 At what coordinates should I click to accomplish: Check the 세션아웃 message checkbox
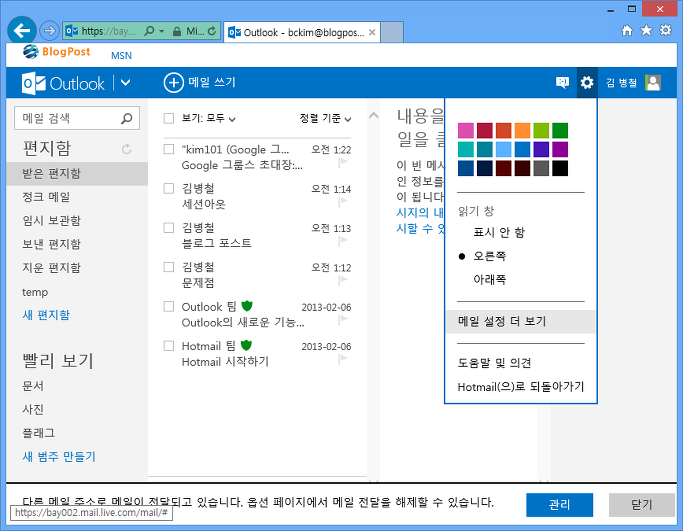coord(169,189)
